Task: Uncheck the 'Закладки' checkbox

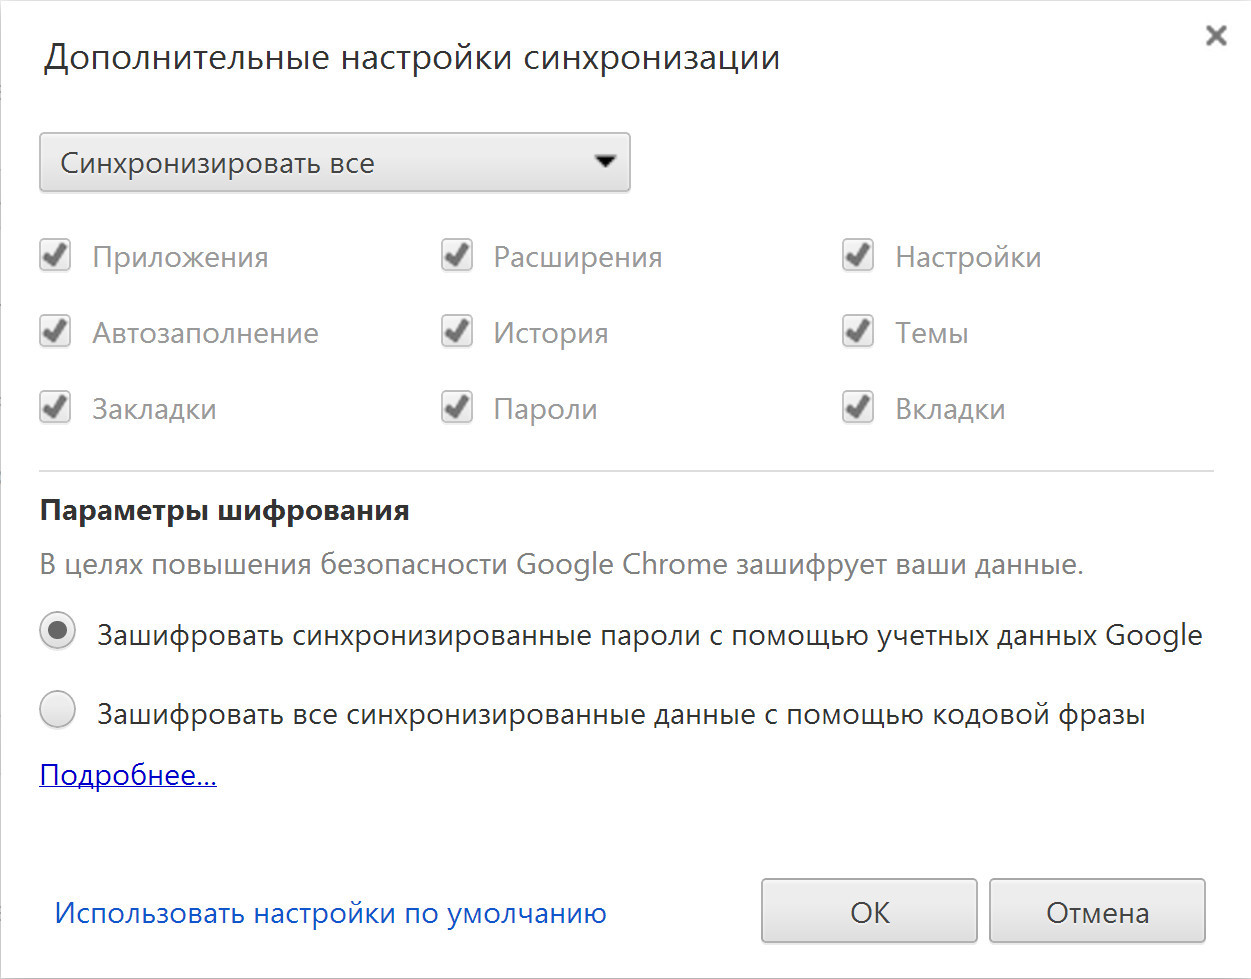Action: pos(55,408)
